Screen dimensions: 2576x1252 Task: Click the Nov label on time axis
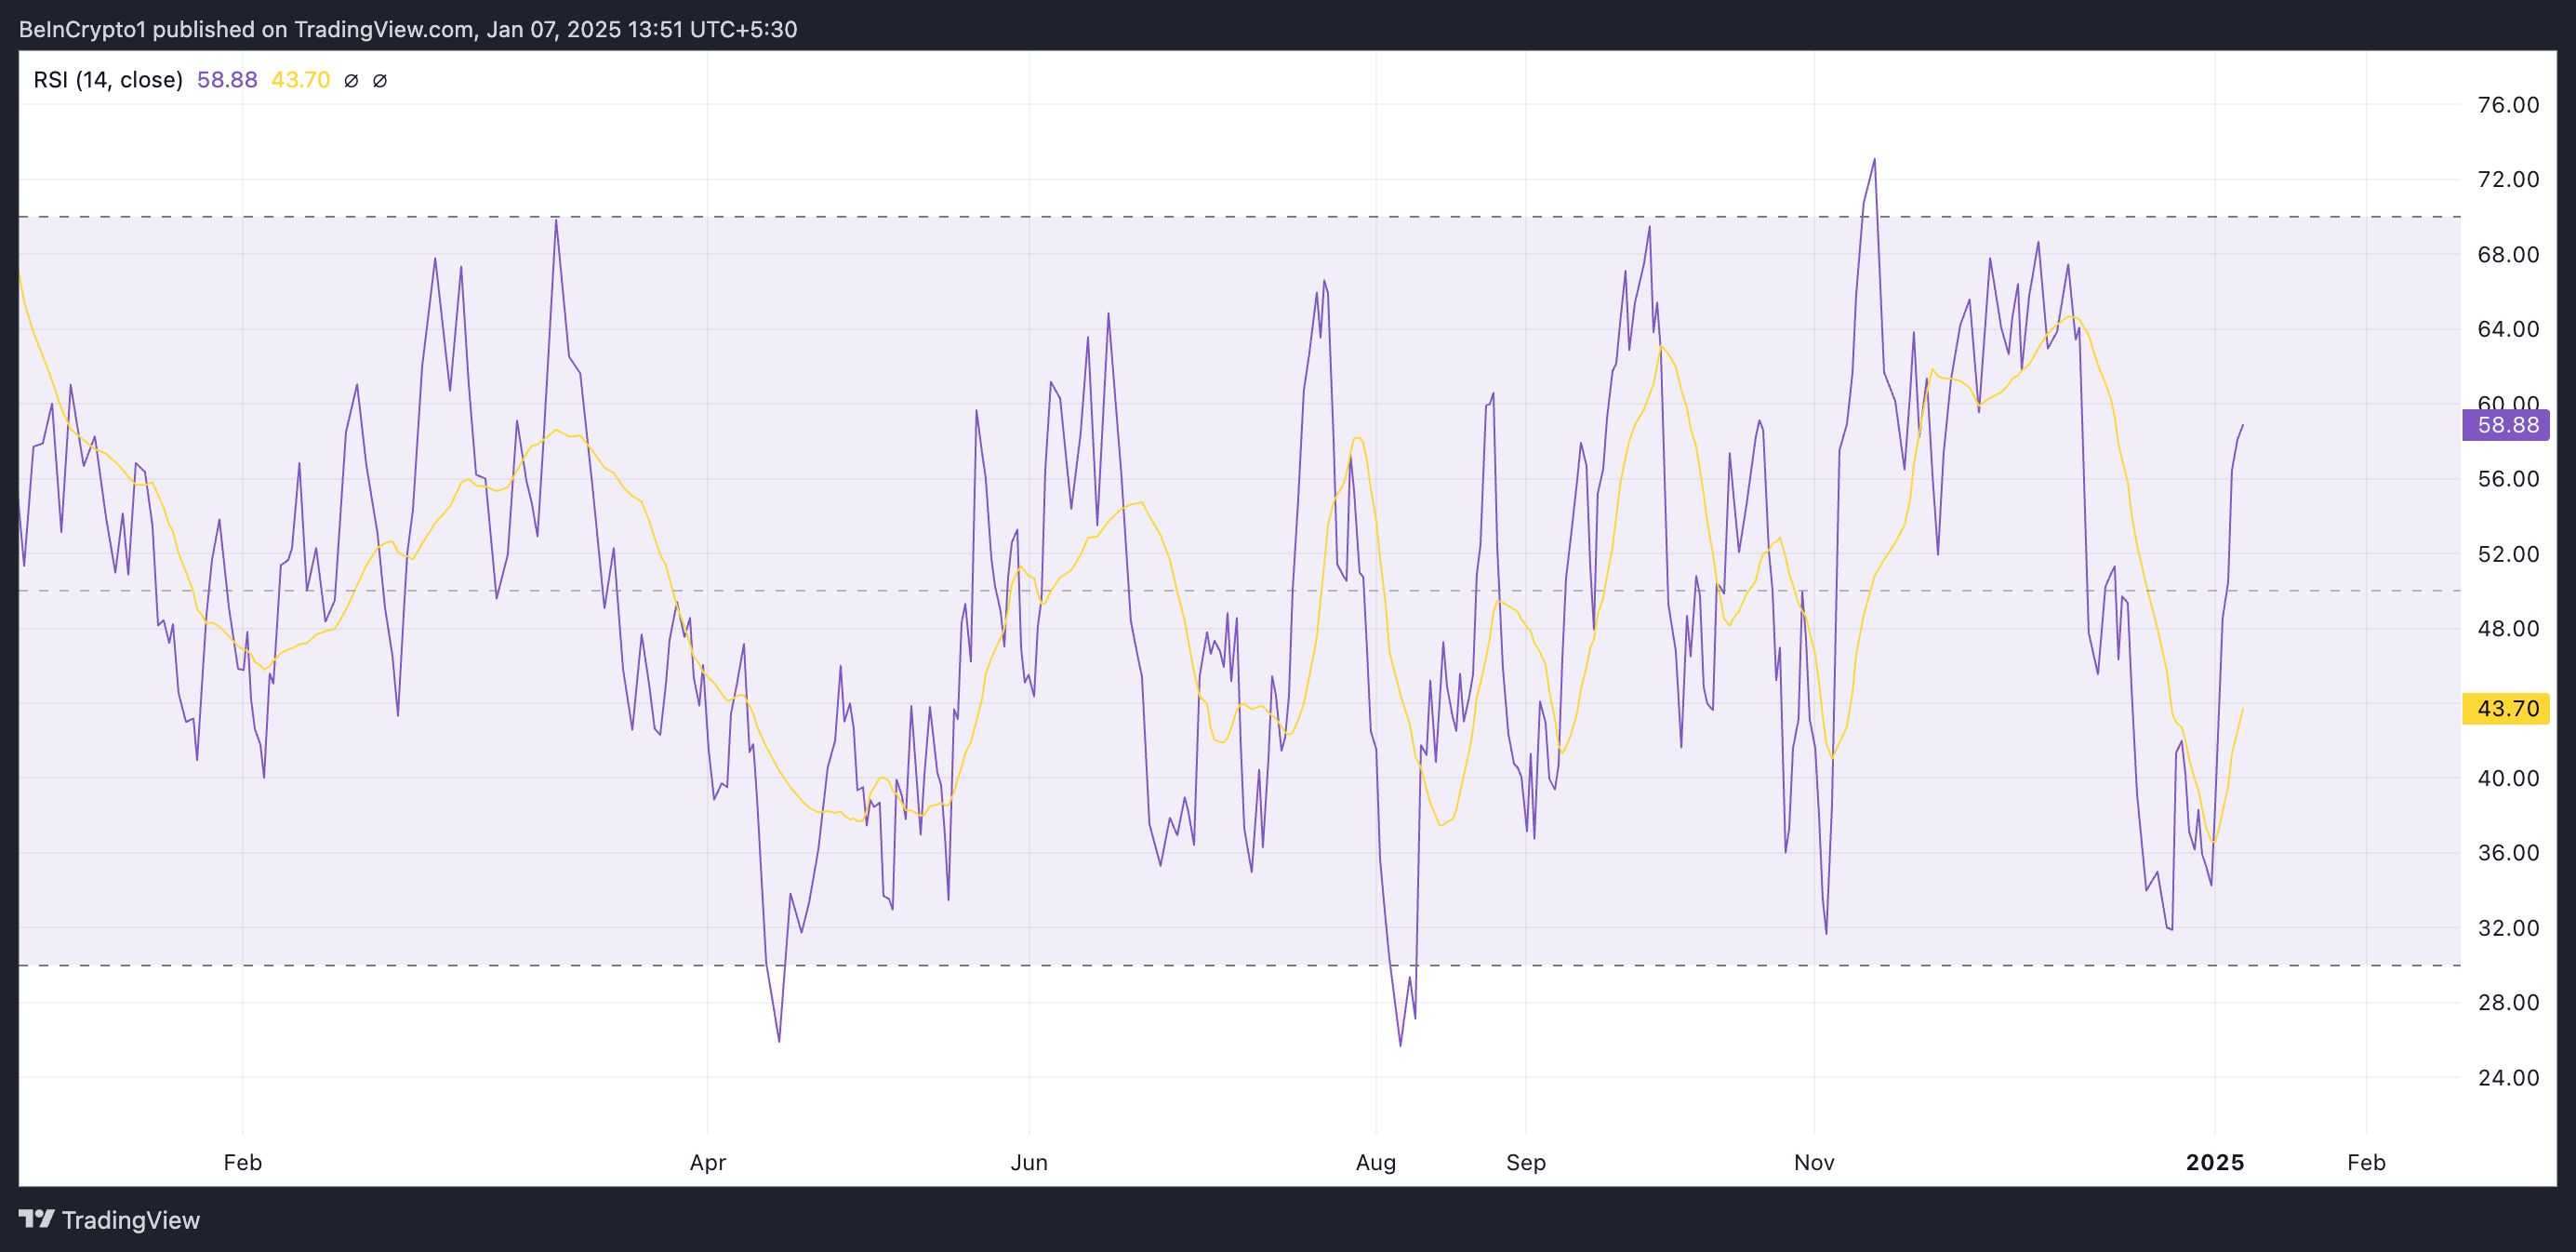click(x=1814, y=1162)
